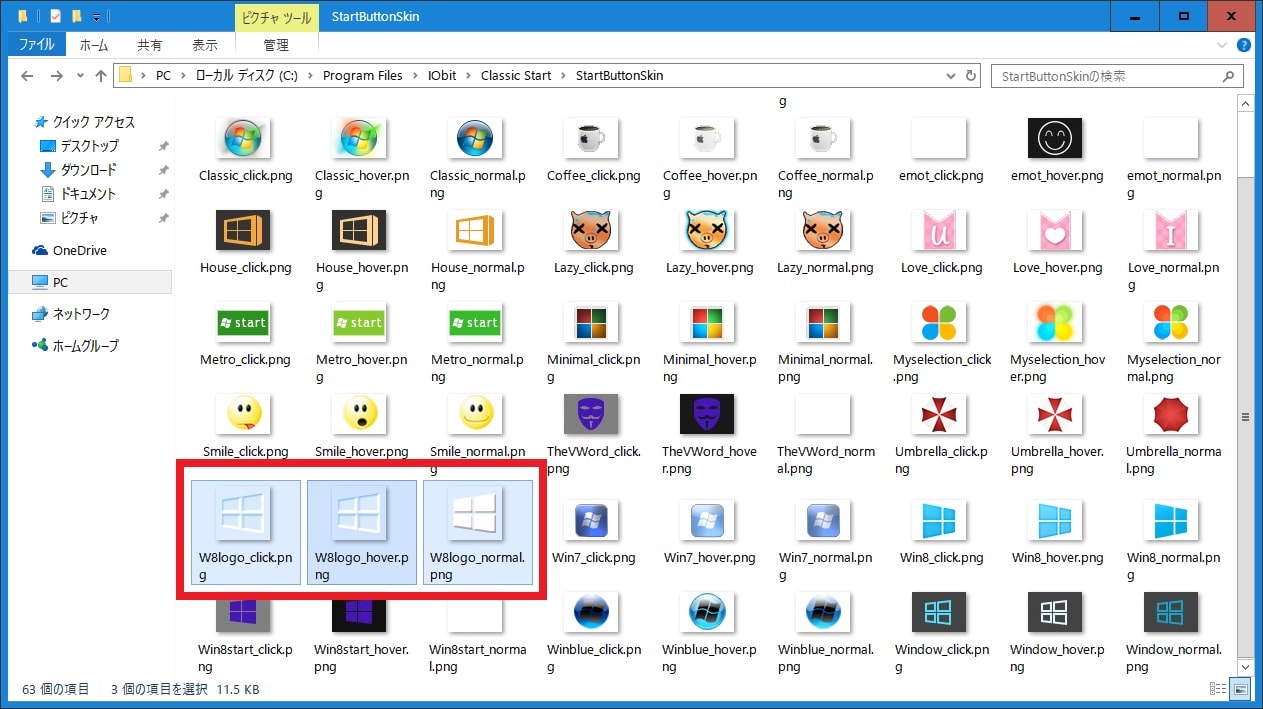Open OneDrive in navigation pane
Screen dimensions: 1263x709
(80, 250)
